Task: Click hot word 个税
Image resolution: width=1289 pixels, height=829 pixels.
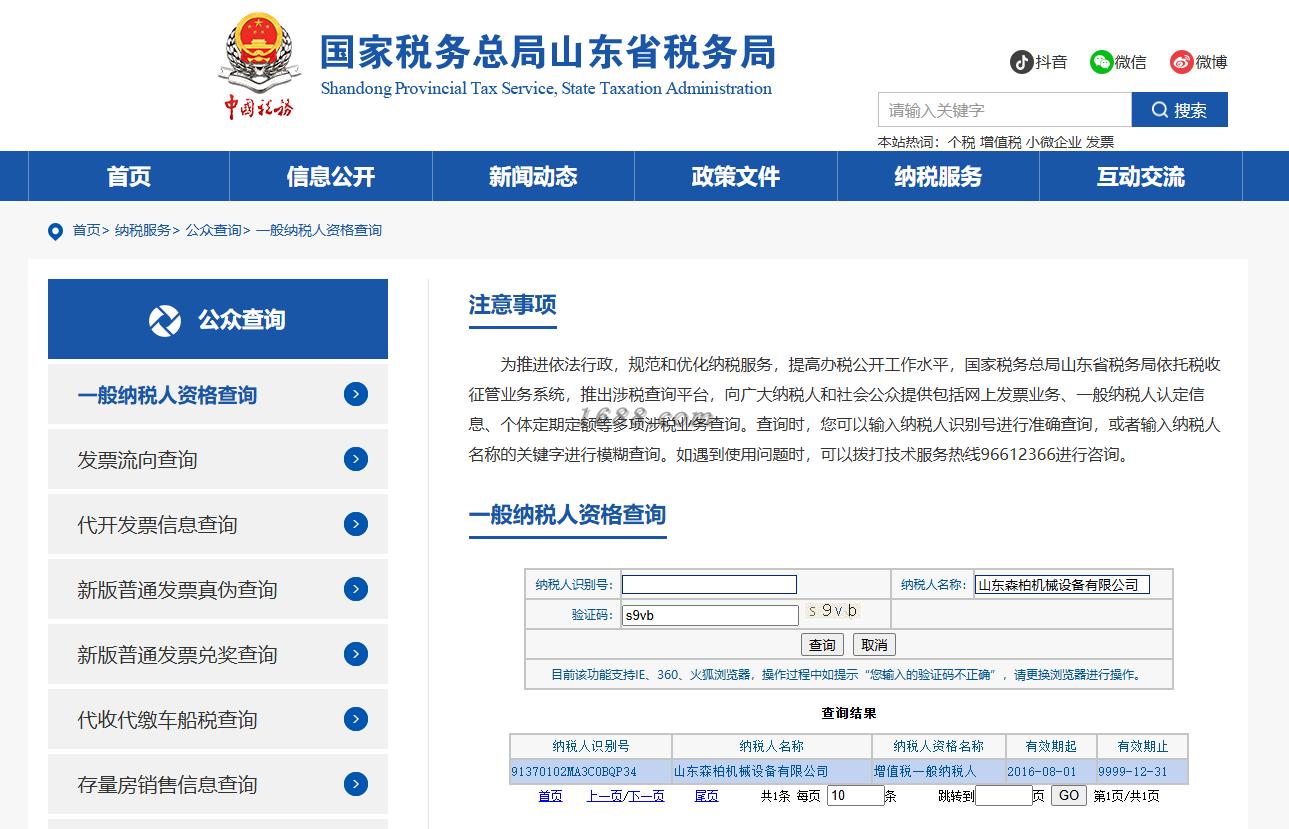Action: pos(961,142)
